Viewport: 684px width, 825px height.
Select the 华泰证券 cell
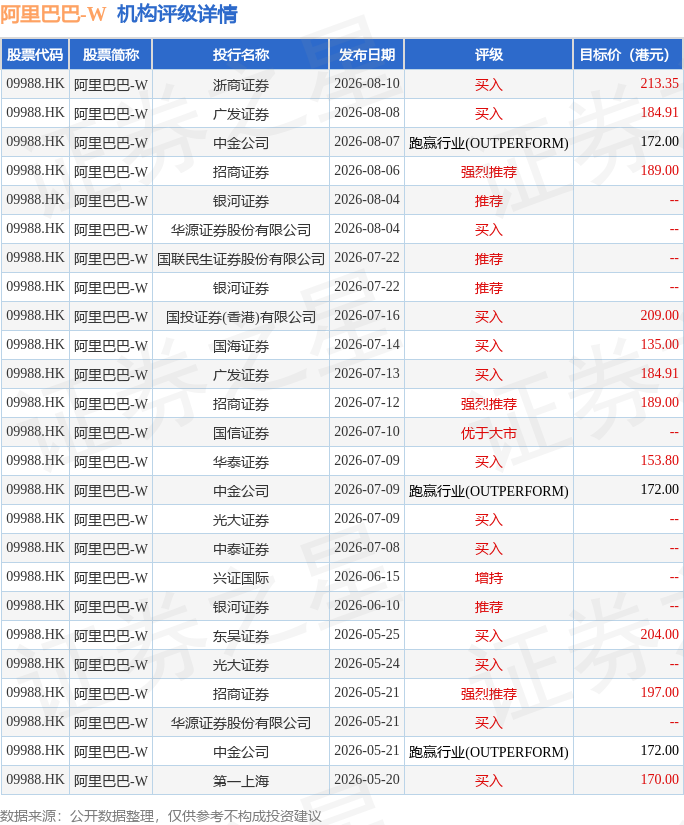pos(241,461)
